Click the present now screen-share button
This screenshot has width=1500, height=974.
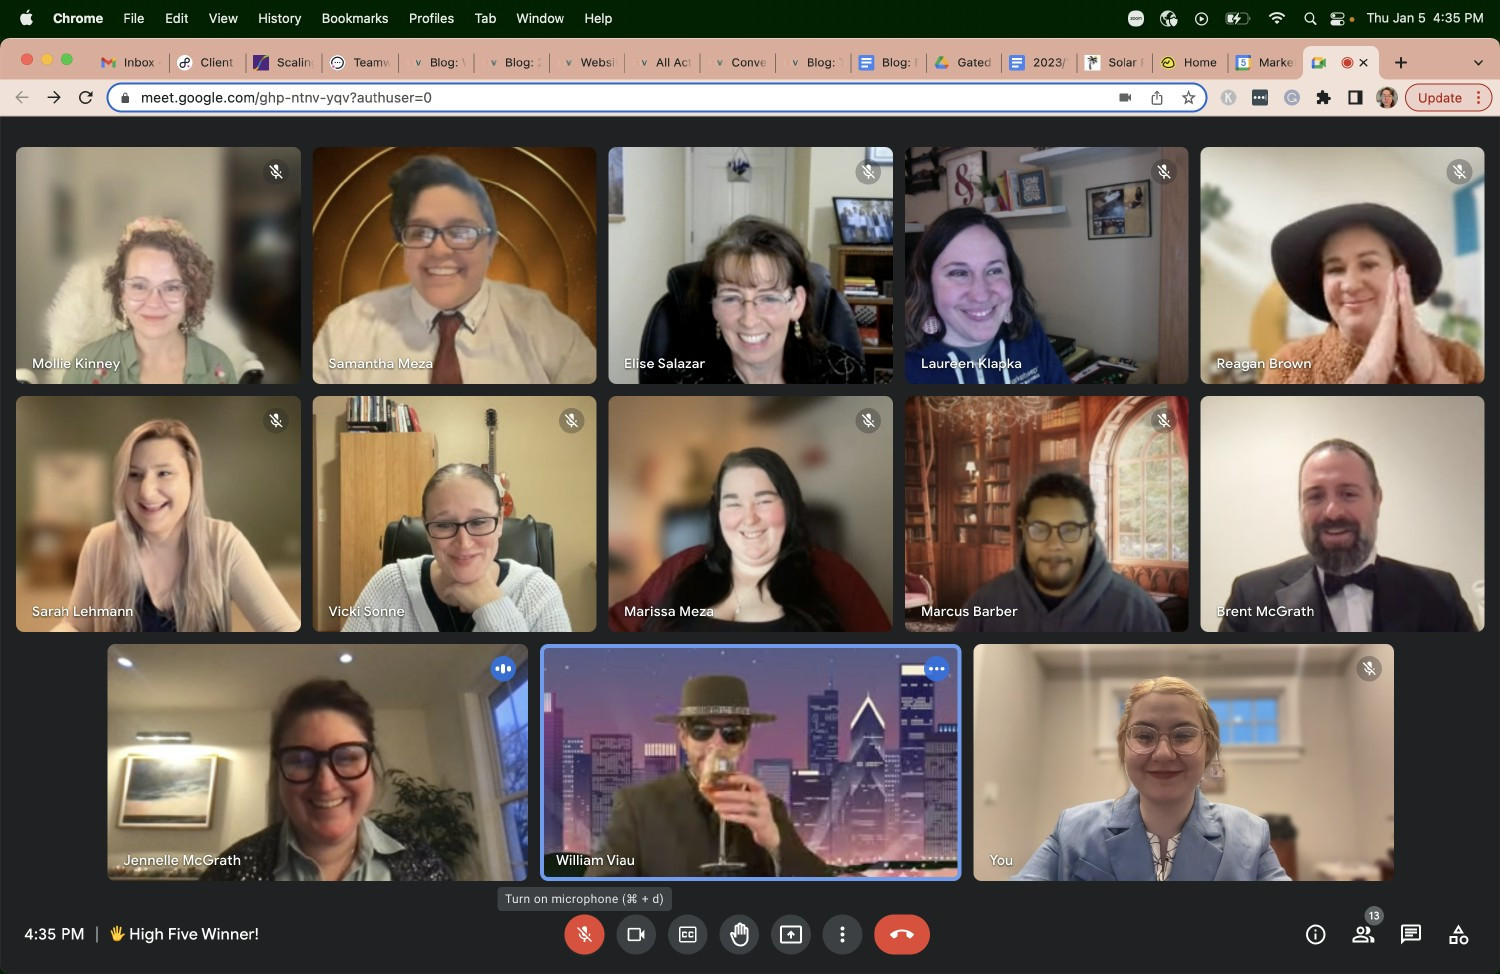pyautogui.click(x=791, y=934)
